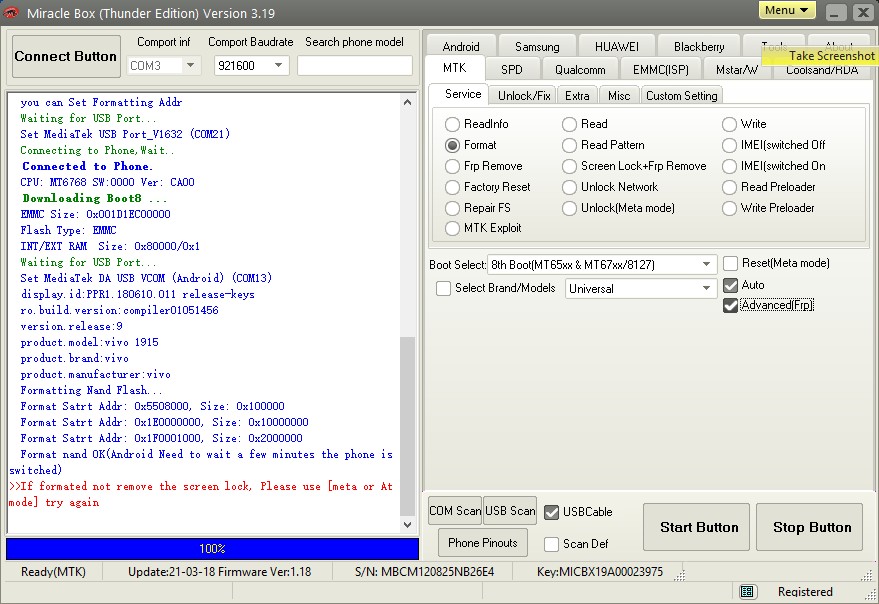This screenshot has width=879, height=604.
Task: Click the 'S/N: MBCM120825NB26E4' status entry
Action: 424,571
